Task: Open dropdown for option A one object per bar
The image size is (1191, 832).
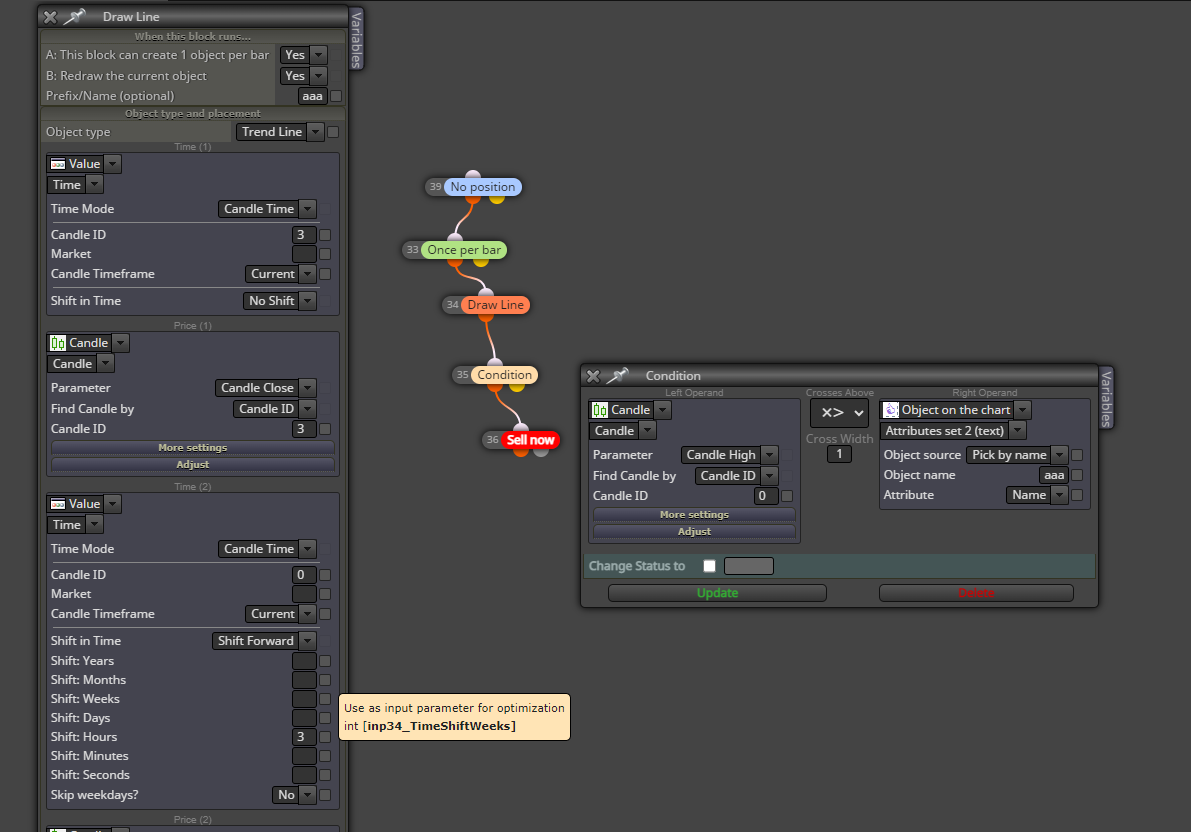Action: tap(319, 55)
